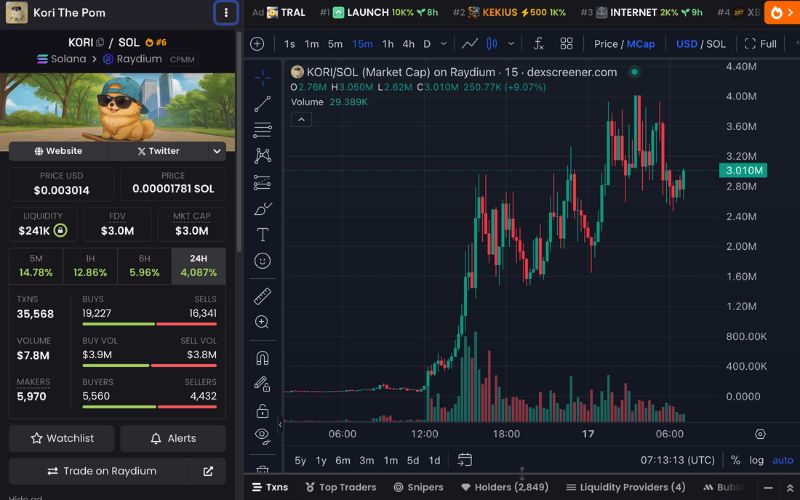The height and width of the screenshot is (500, 800).
Task: Select the trend line drawing tool
Action: tap(262, 104)
